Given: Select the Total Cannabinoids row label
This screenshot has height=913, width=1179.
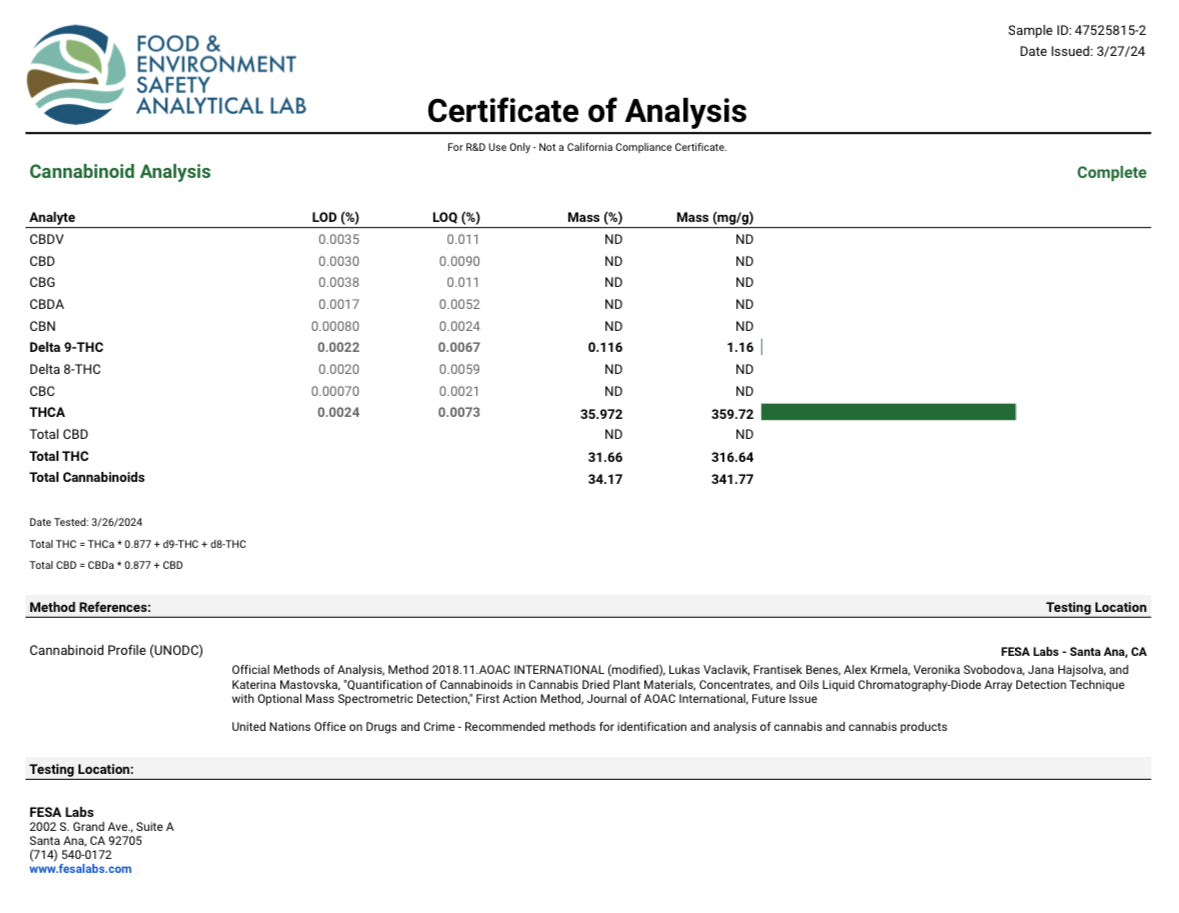Looking at the screenshot, I should coord(87,478).
